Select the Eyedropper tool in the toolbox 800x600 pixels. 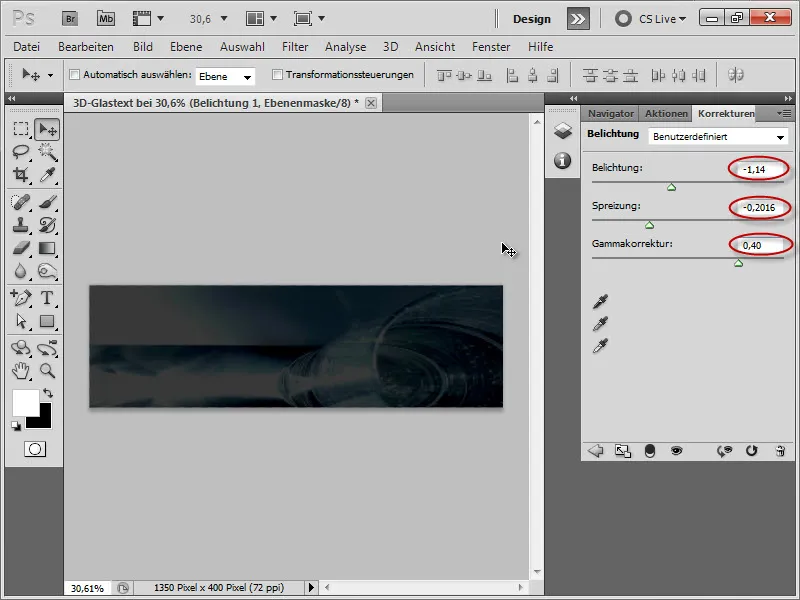pos(47,175)
